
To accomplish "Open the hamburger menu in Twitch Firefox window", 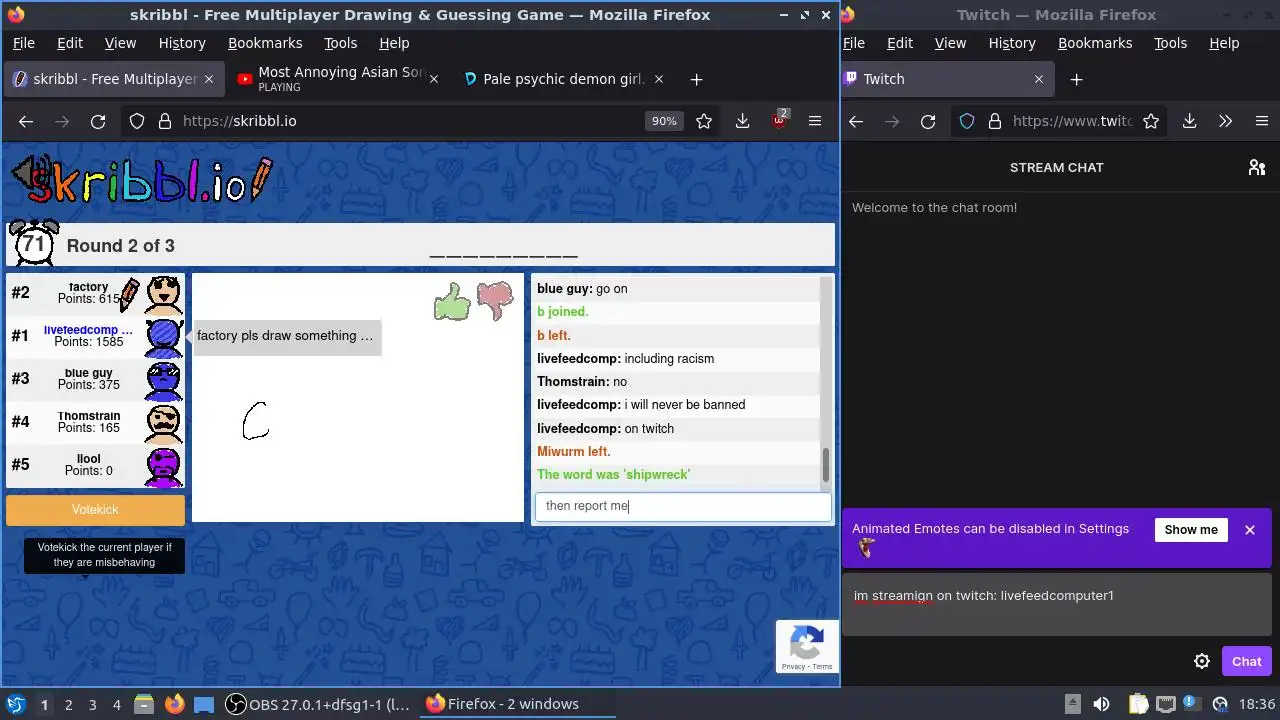I will click(x=1261, y=121).
